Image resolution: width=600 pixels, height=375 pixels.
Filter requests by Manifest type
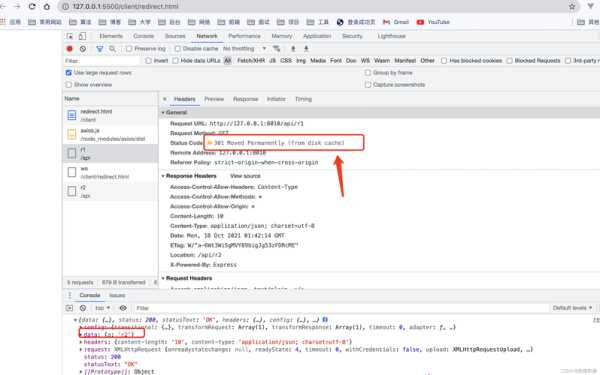tap(405, 61)
